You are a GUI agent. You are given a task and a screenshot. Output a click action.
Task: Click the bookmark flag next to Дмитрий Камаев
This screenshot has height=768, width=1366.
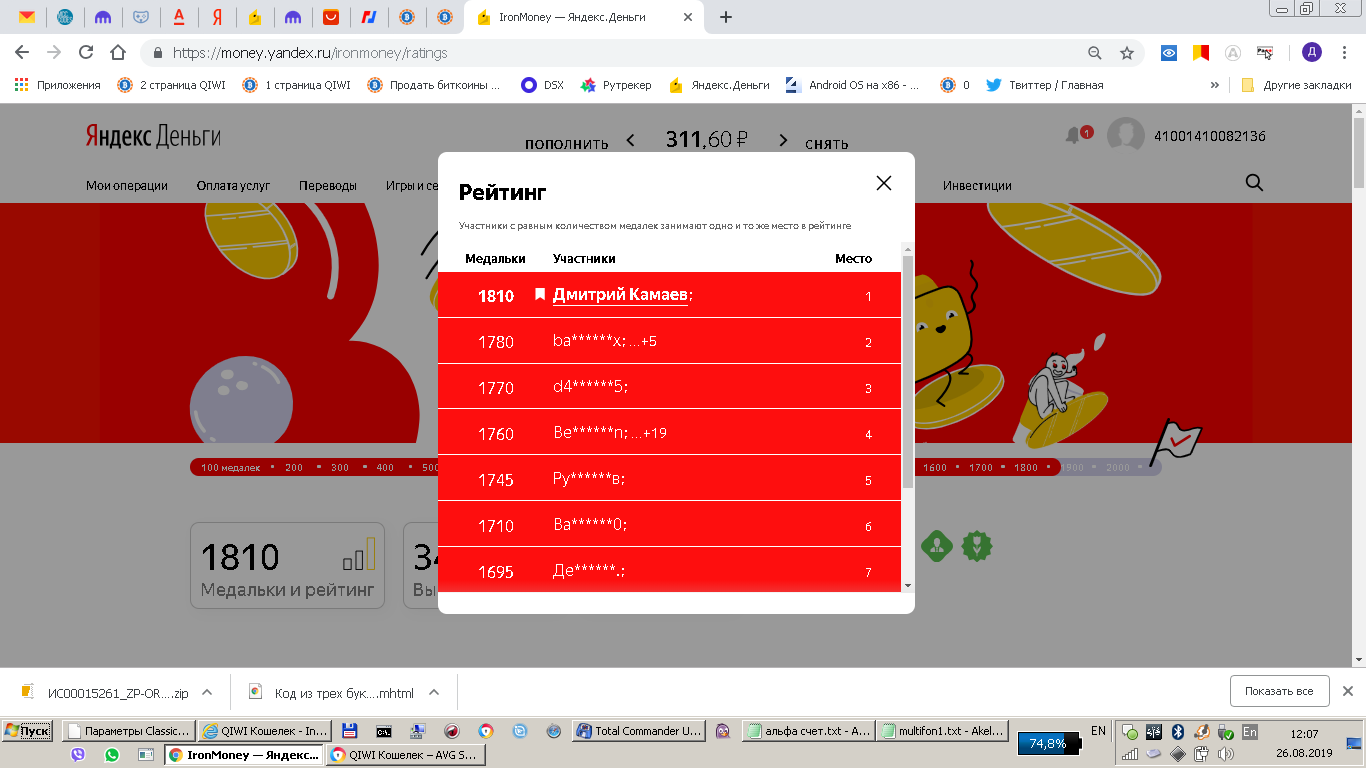pos(540,294)
